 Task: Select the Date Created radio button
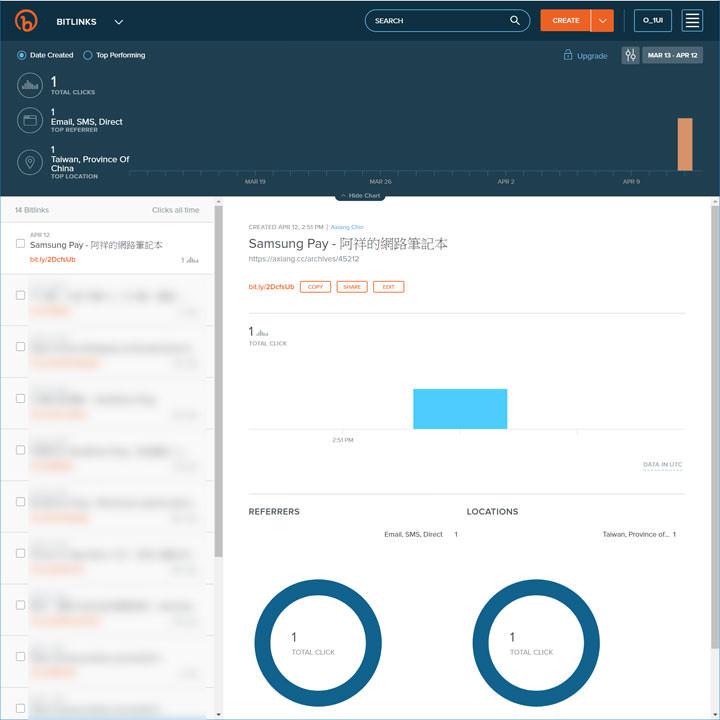[x=22, y=55]
